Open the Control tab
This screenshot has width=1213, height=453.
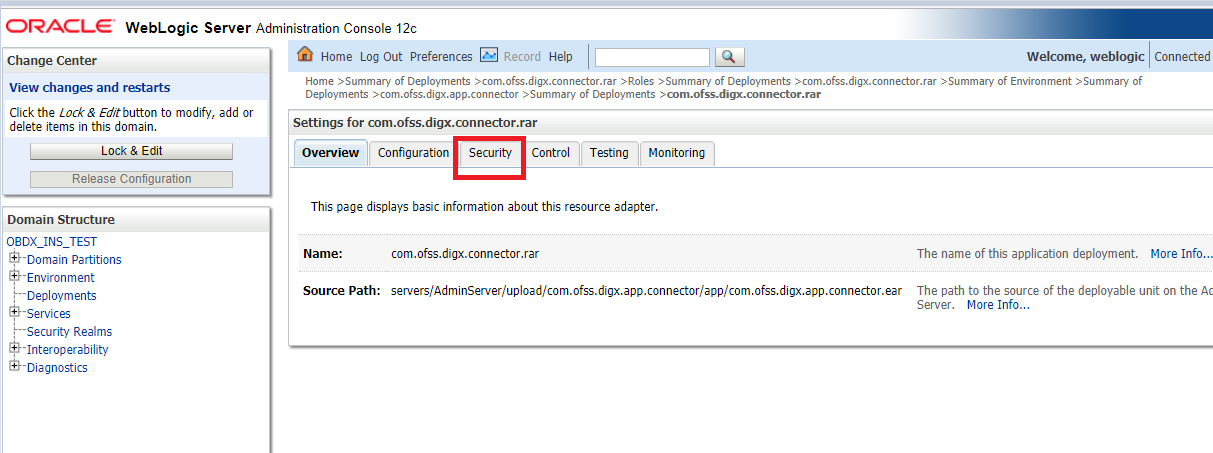pos(550,153)
